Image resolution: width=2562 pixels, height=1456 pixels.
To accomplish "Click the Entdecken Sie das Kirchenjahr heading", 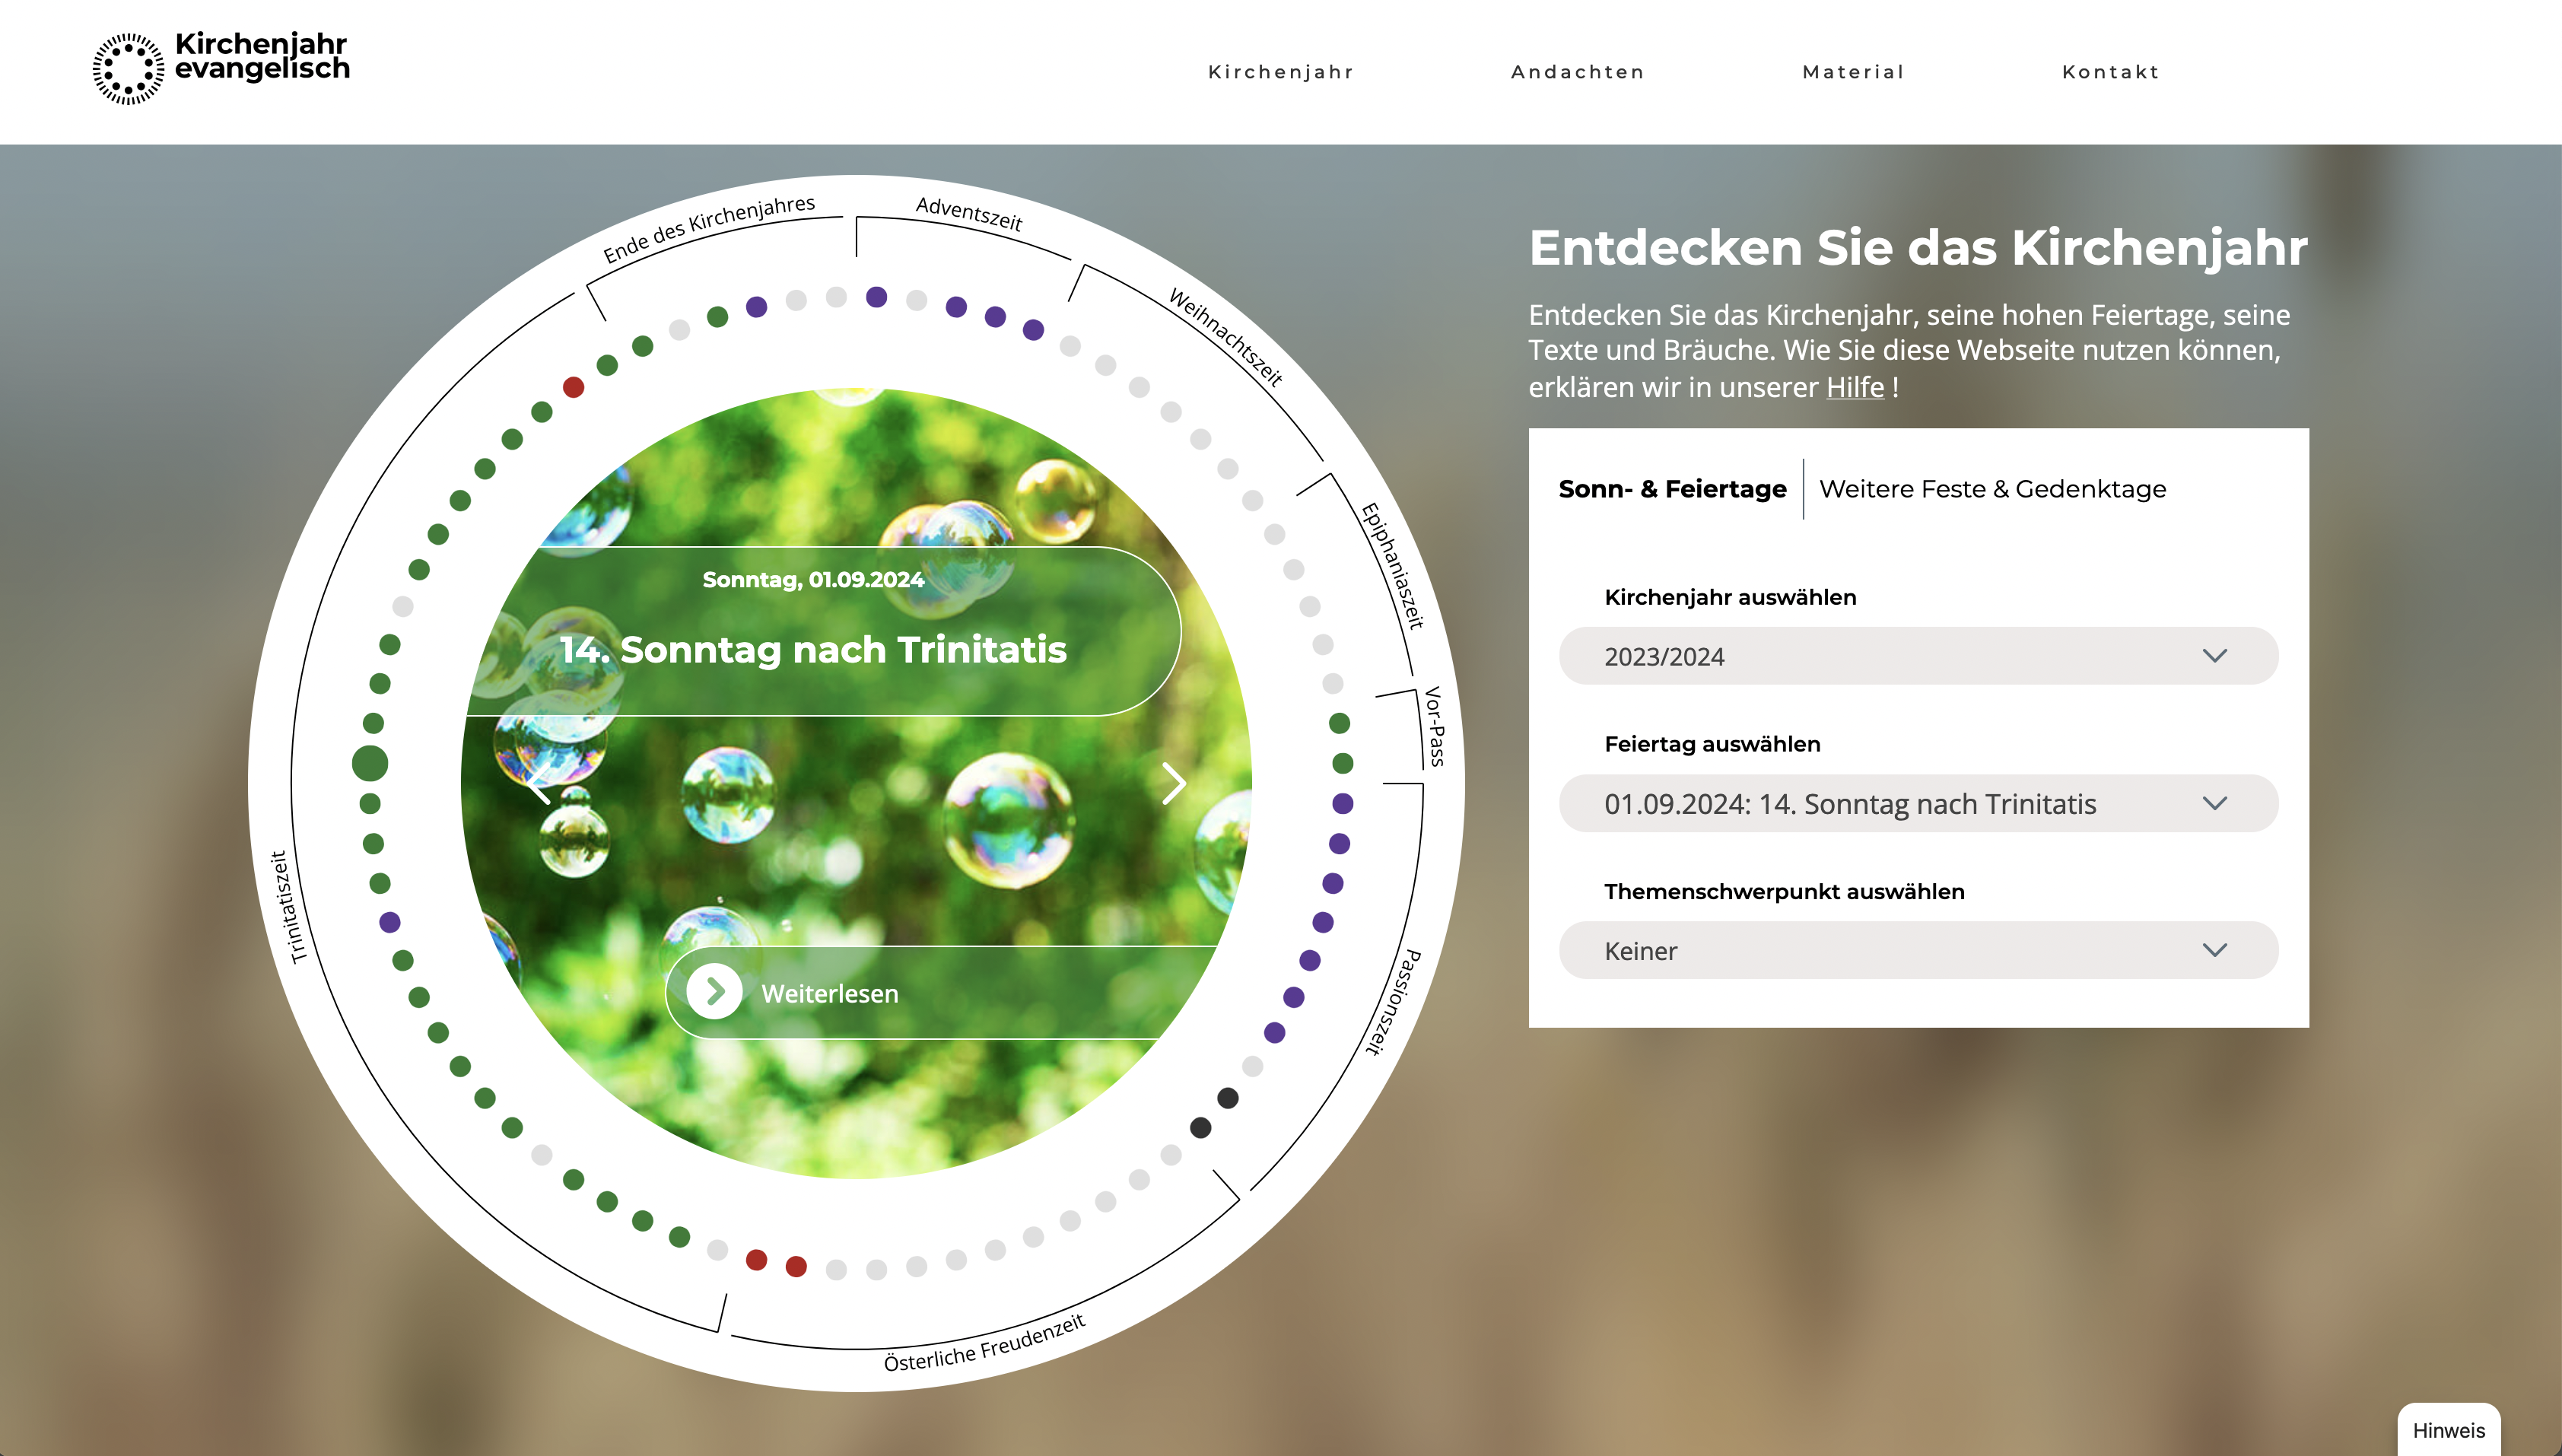I will coord(1918,247).
